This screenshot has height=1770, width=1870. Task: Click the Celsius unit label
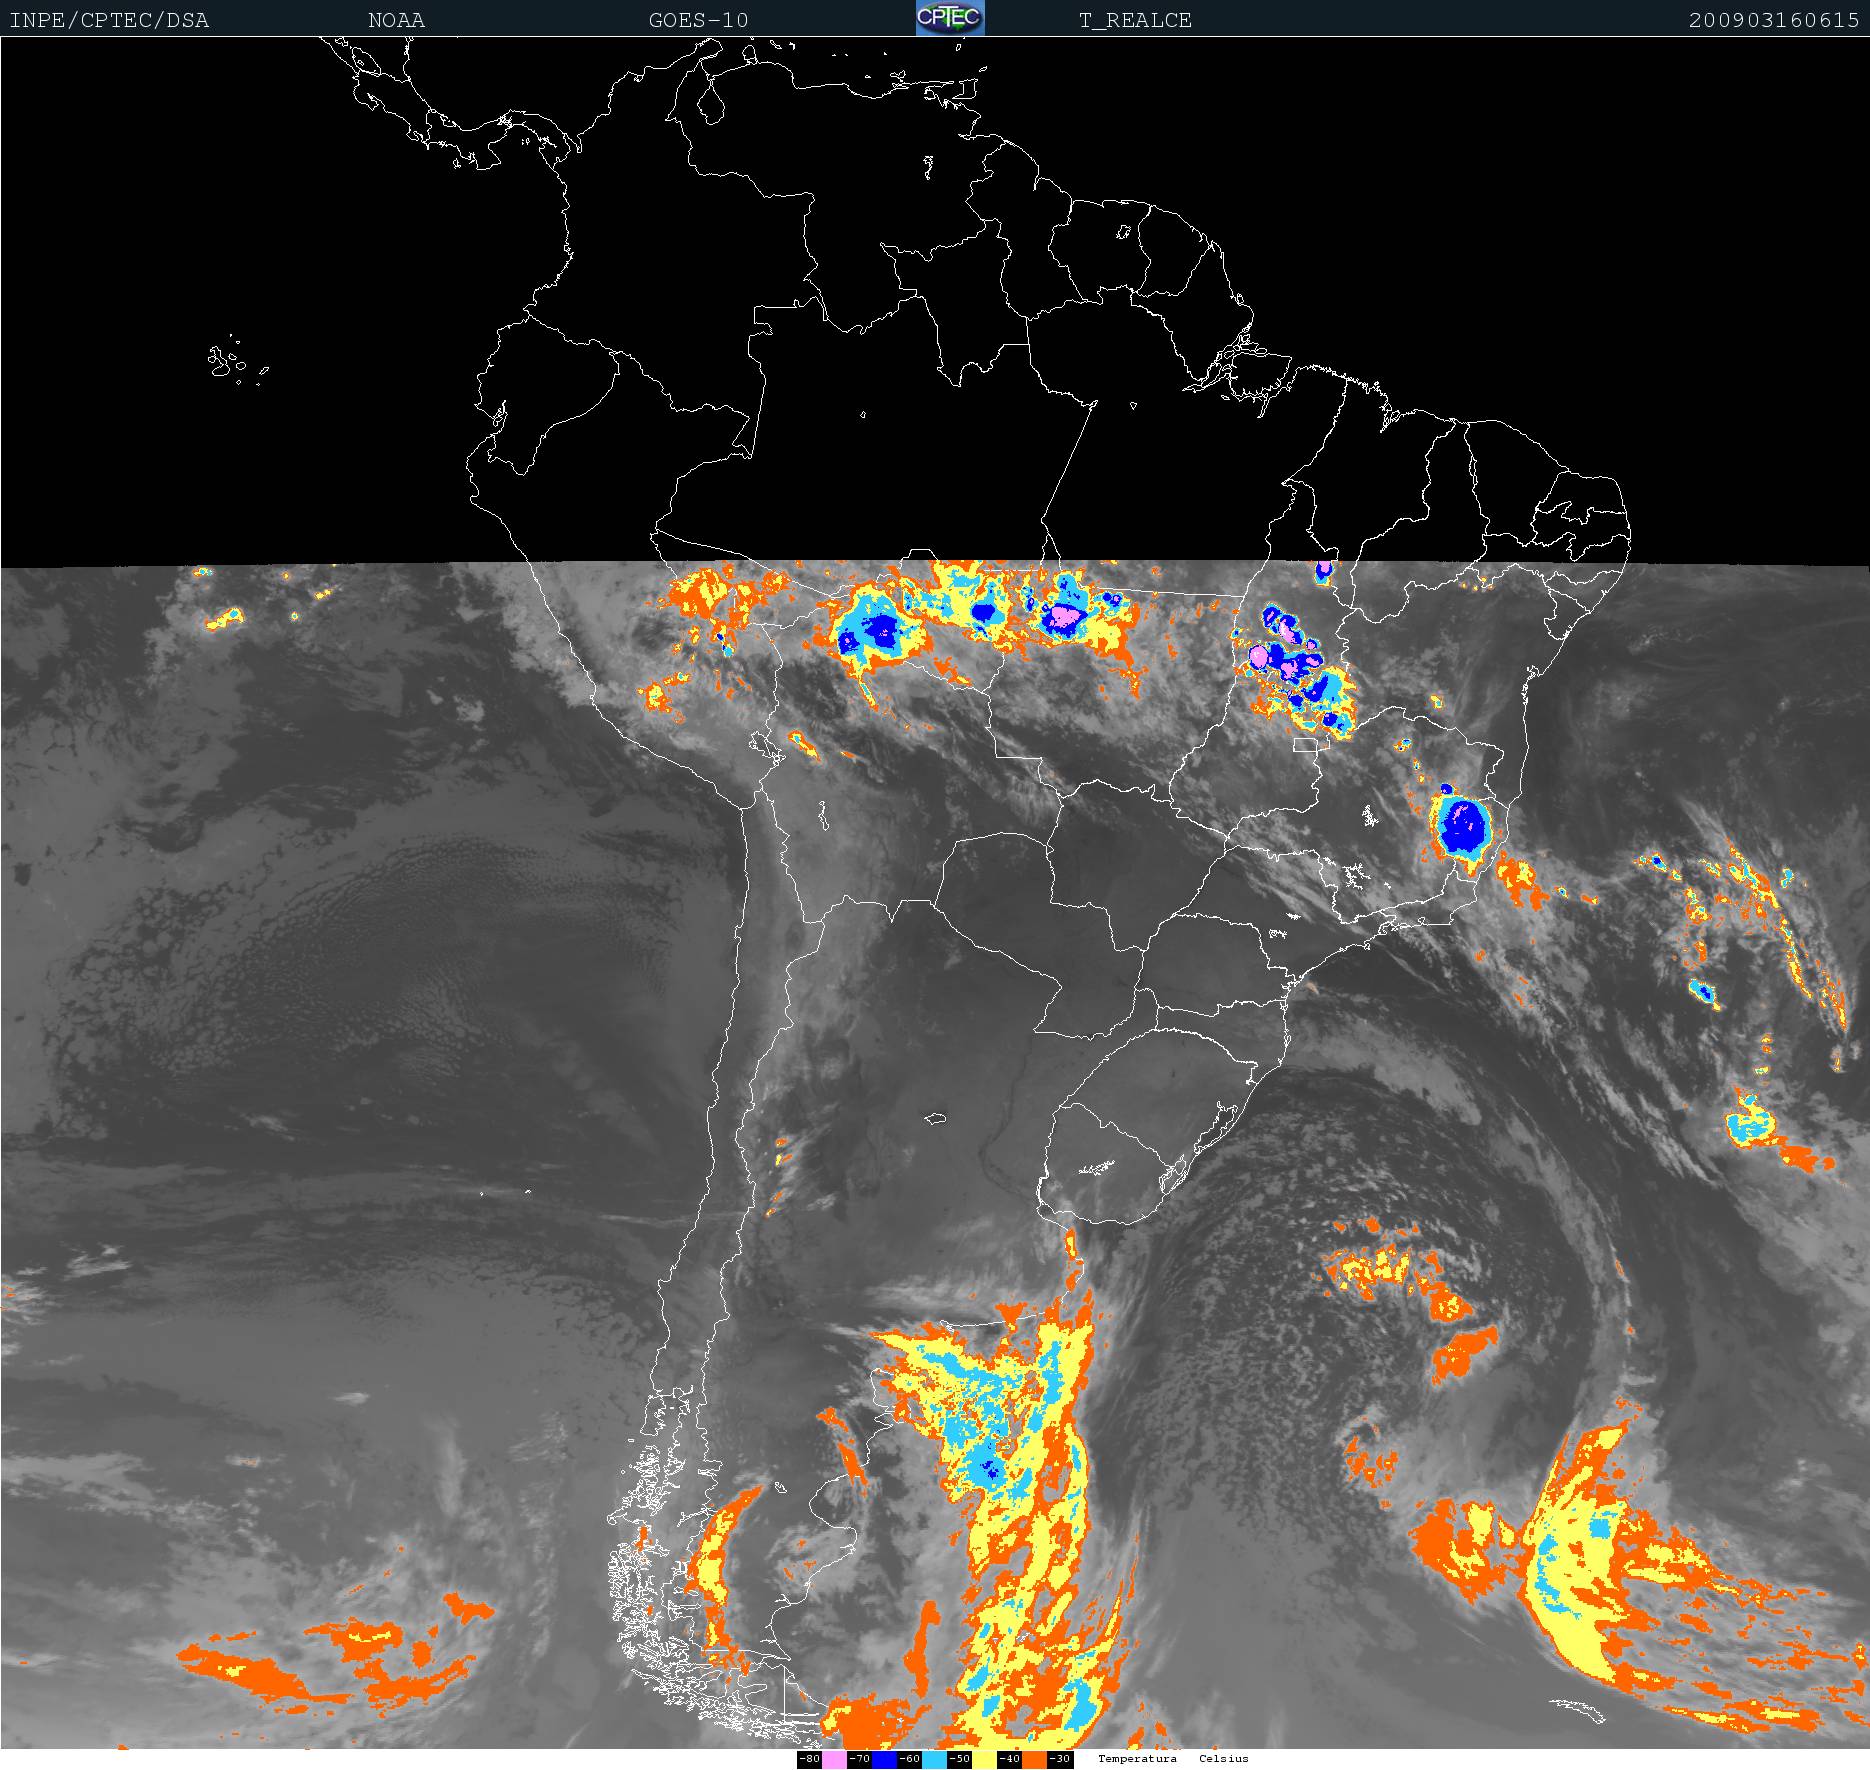click(1224, 1759)
